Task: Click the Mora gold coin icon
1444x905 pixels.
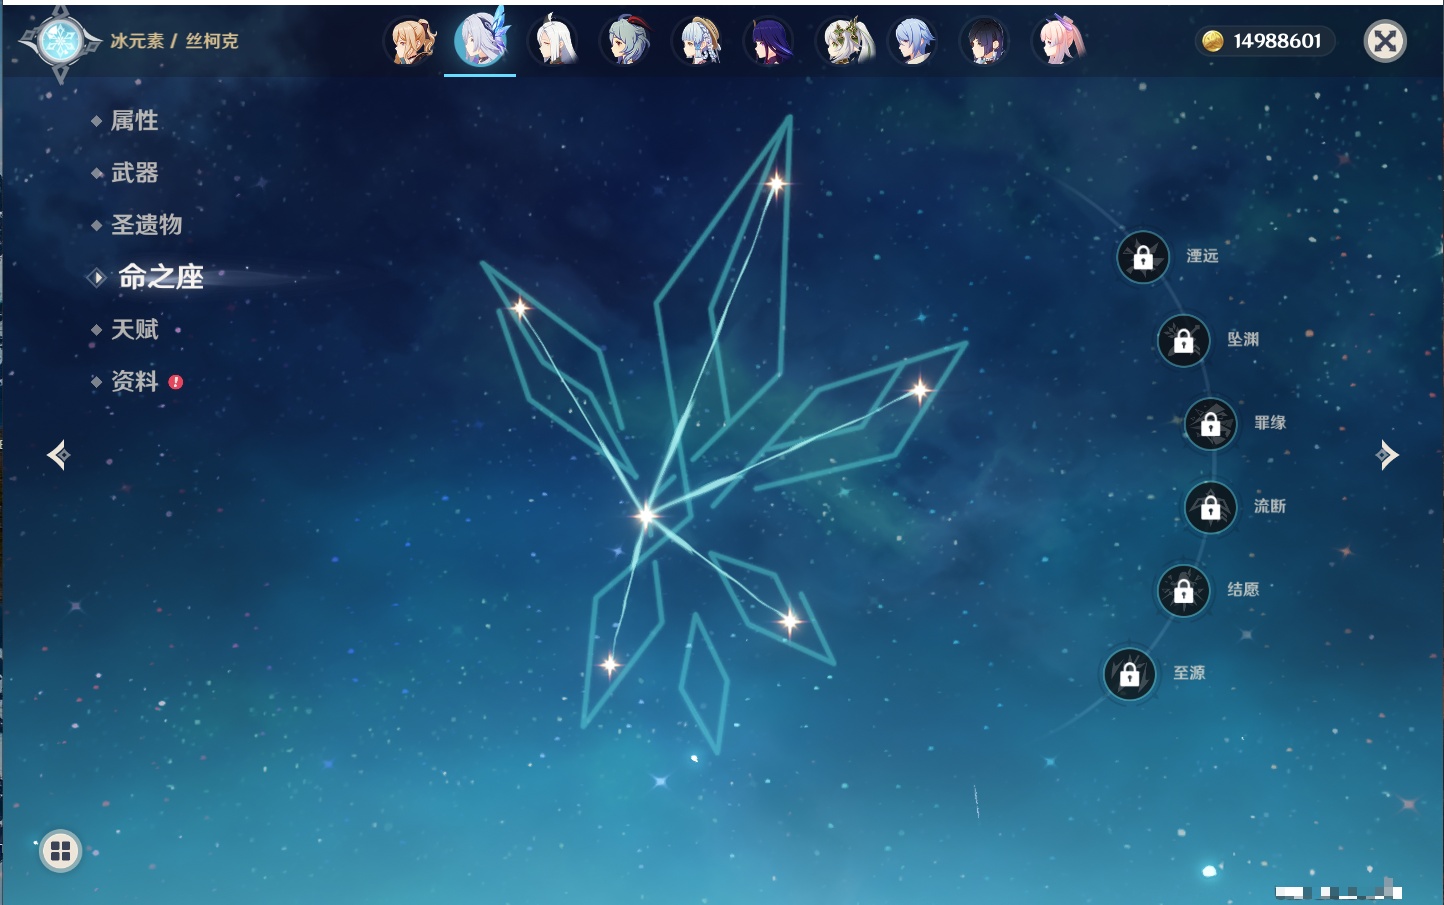Action: (1213, 41)
